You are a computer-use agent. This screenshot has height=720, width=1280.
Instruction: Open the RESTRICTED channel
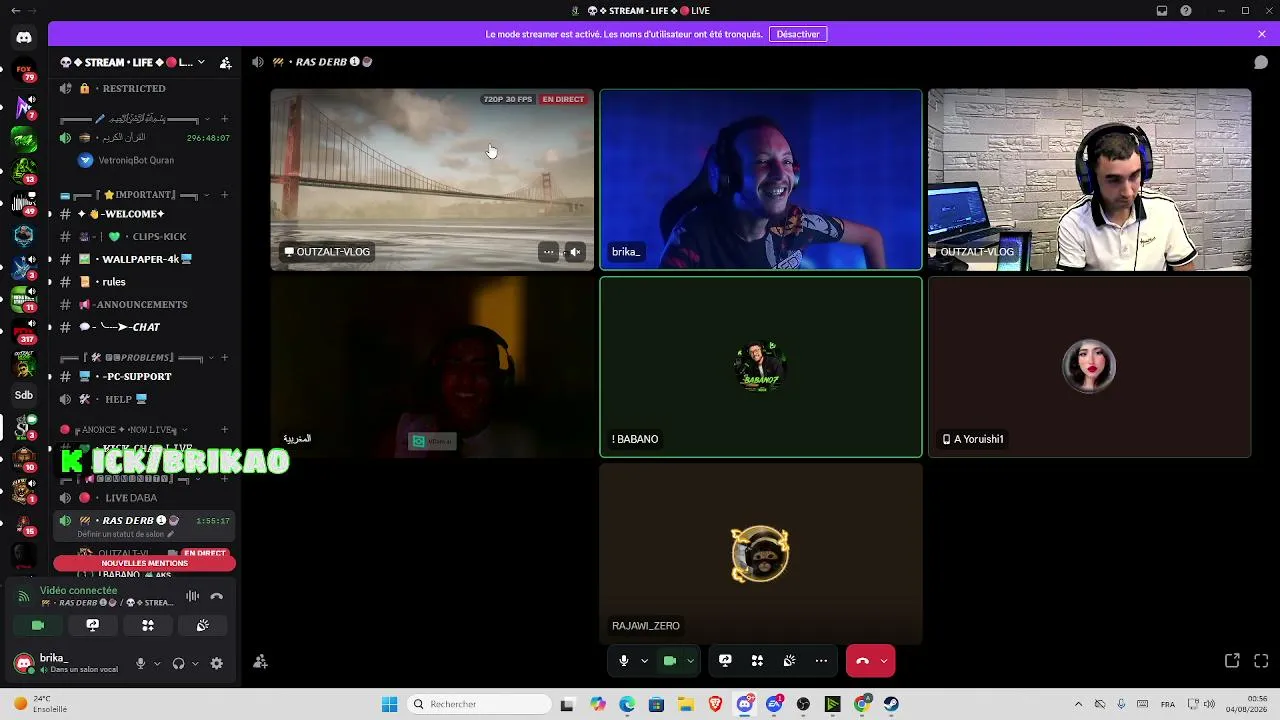pyautogui.click(x=145, y=89)
